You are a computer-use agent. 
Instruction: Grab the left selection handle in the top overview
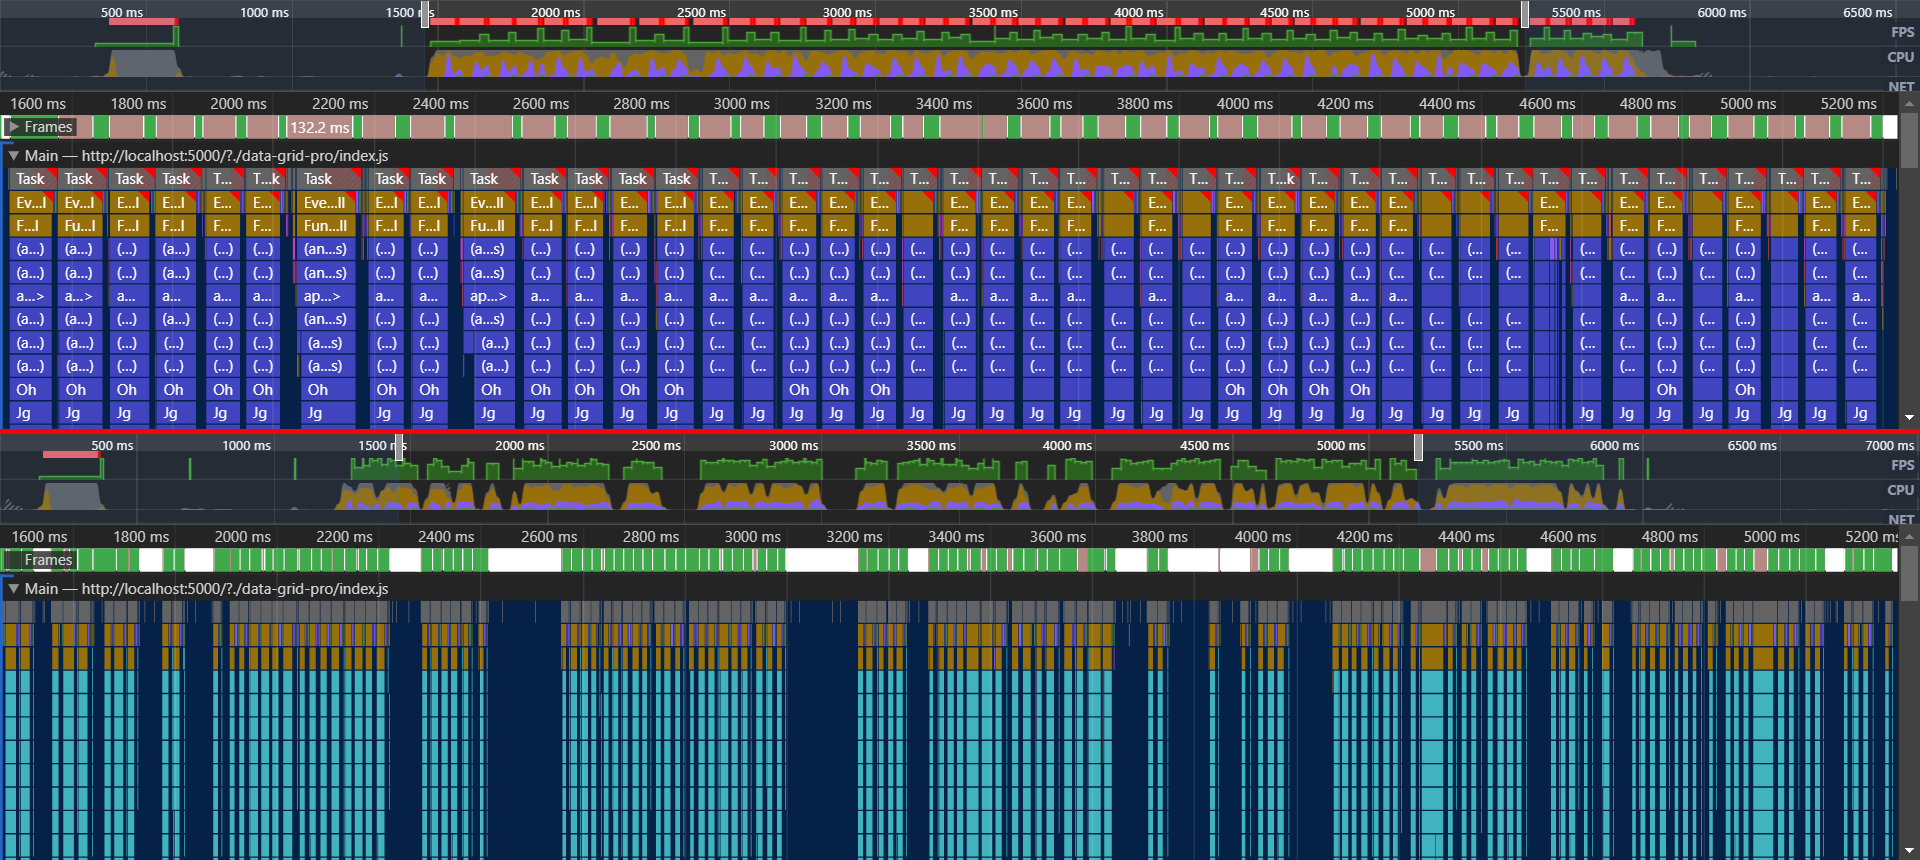(x=425, y=14)
